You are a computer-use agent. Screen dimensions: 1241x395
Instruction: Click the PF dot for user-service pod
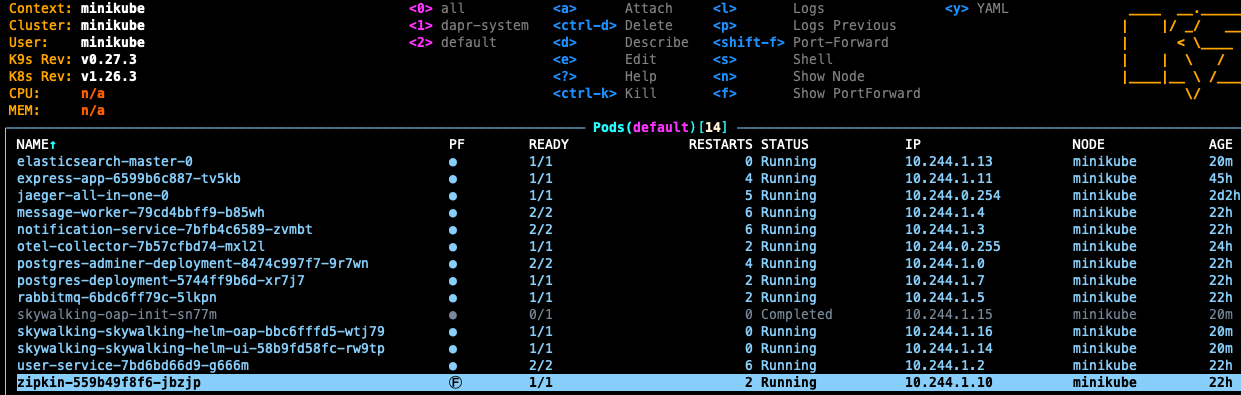(x=454, y=366)
